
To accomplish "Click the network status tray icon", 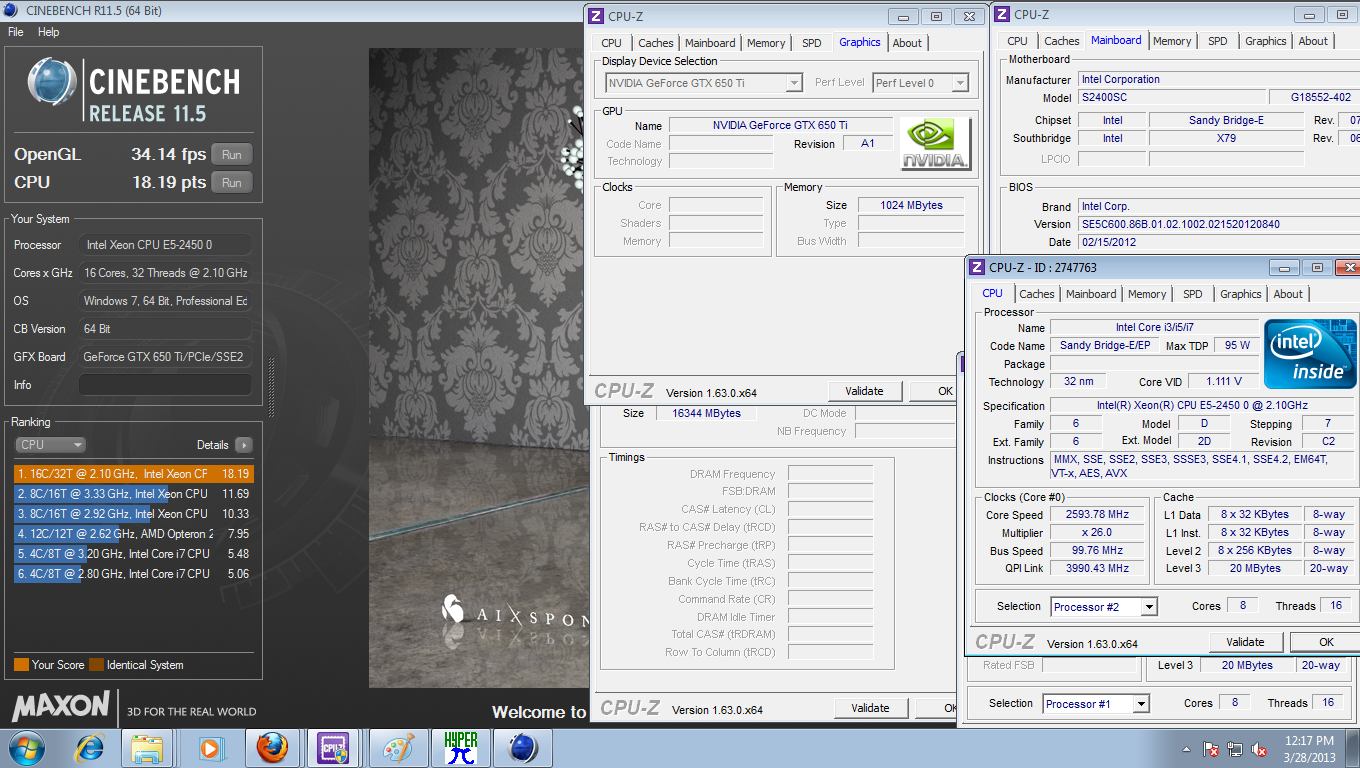I will pos(1235,748).
